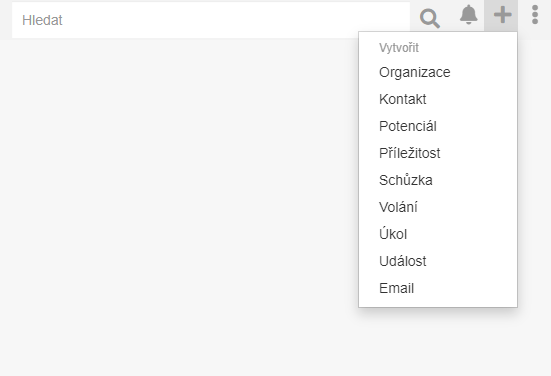Collapse the create dropdown via plus button

tap(503, 15)
